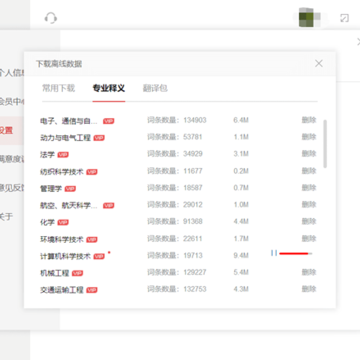Switch to the 常用下载 tab

[58, 88]
